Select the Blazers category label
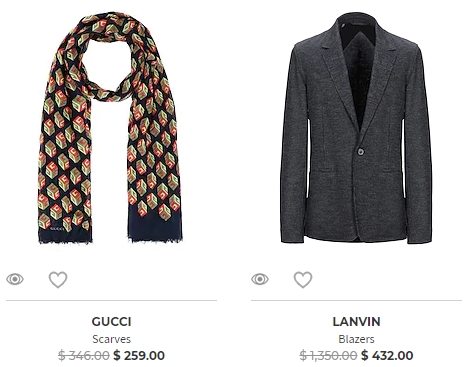 pyautogui.click(x=356, y=339)
